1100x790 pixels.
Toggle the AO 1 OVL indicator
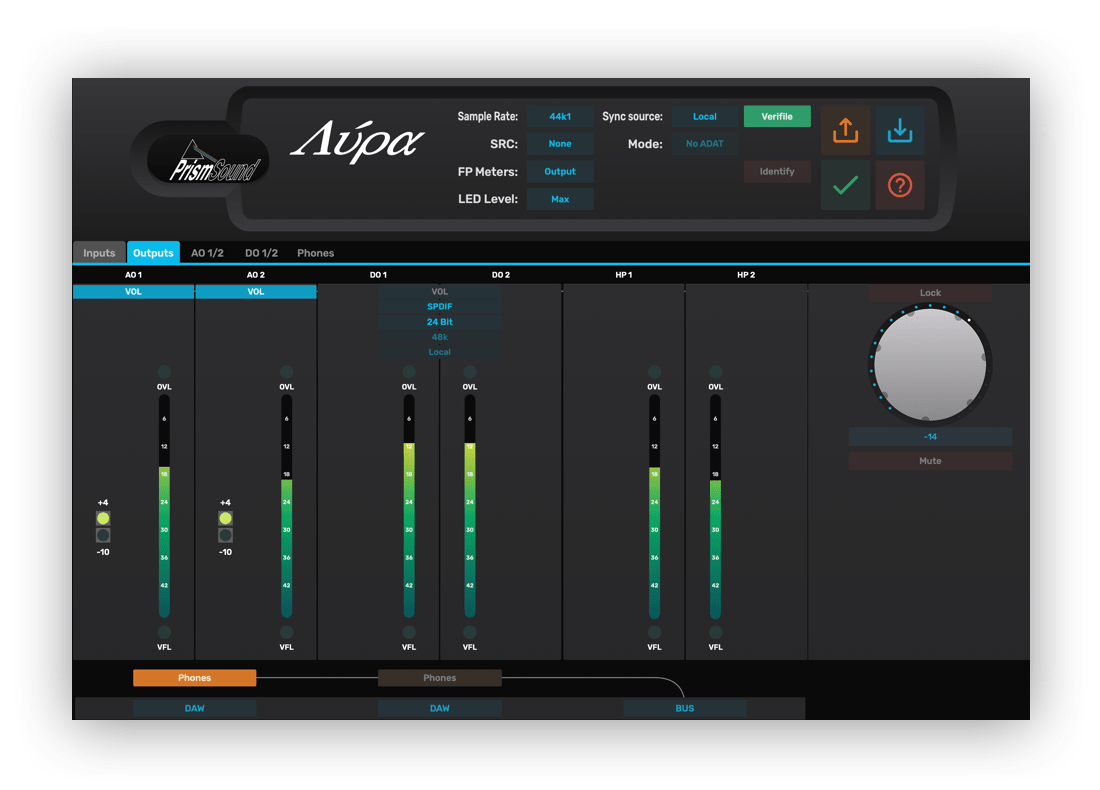click(164, 372)
